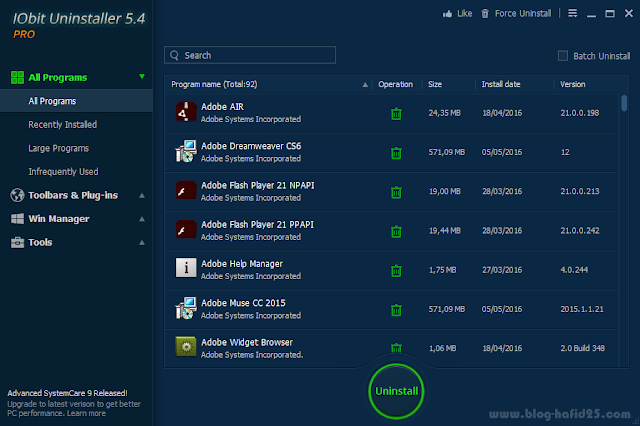Open Recently Installed list

click(62, 124)
